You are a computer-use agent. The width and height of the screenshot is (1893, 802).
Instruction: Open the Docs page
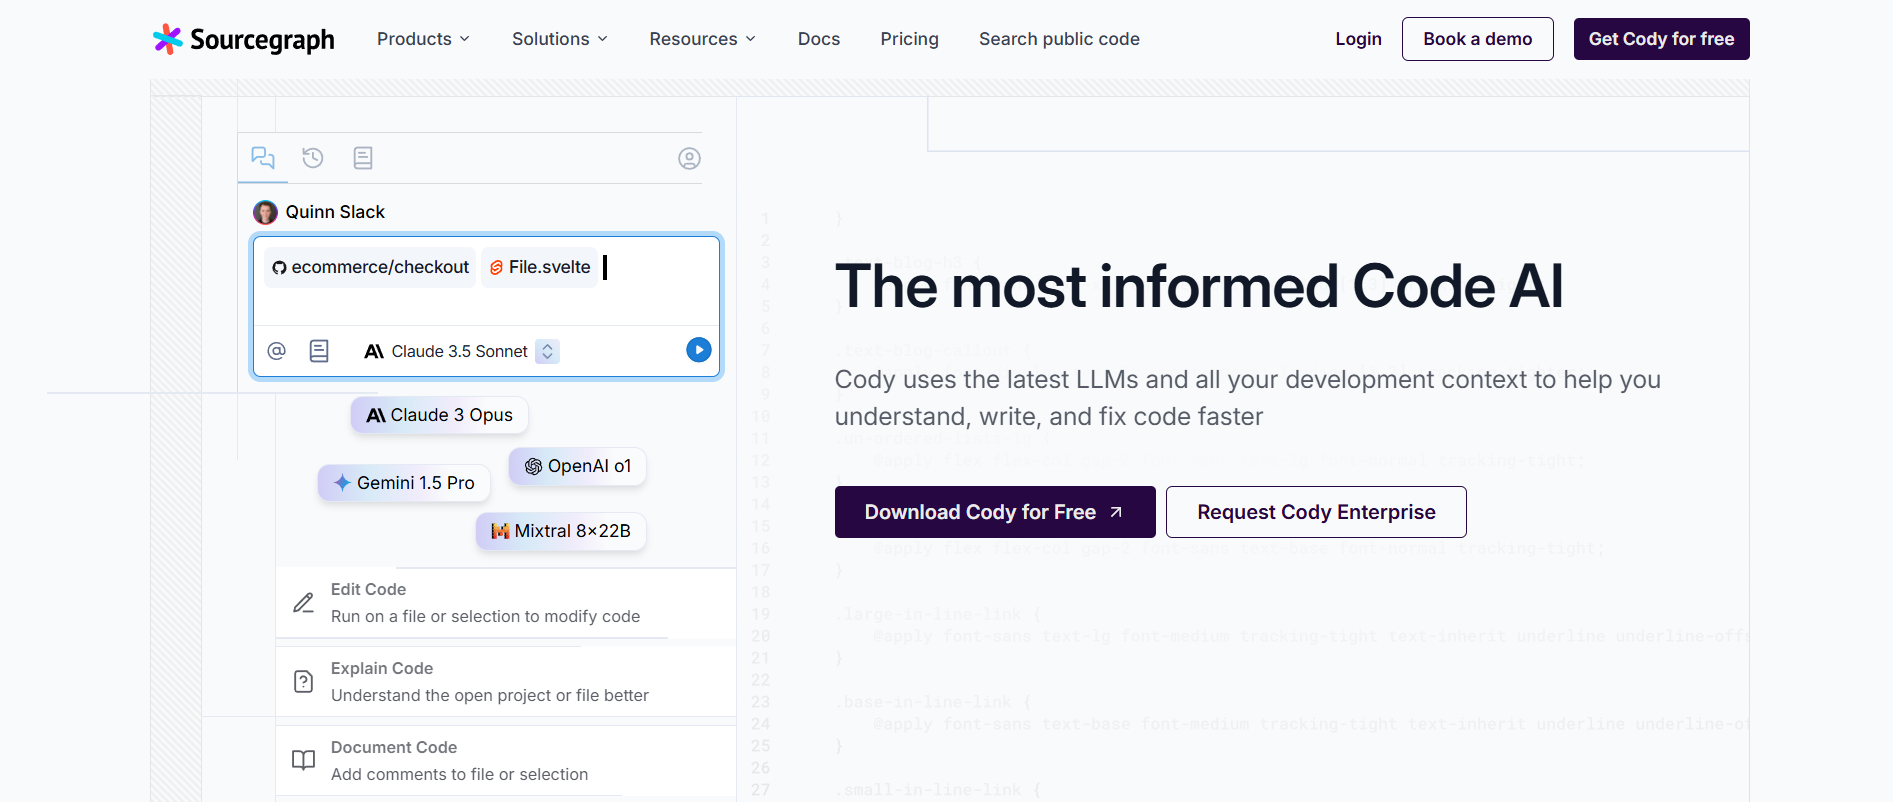819,39
